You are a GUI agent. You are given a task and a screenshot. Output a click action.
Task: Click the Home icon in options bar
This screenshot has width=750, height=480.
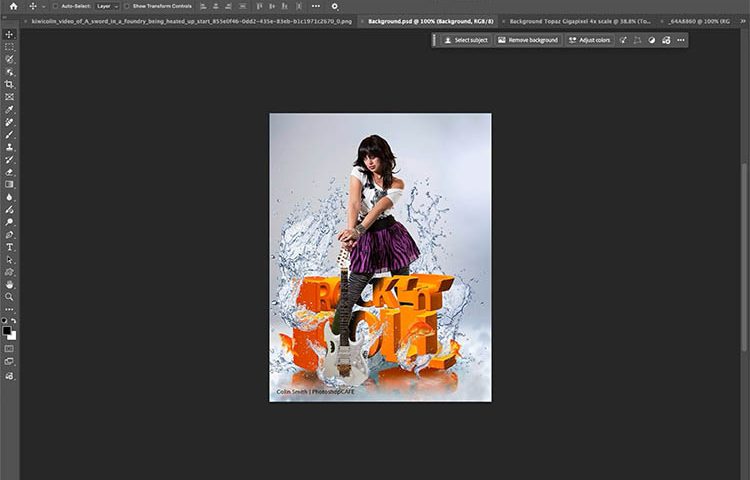14,6
